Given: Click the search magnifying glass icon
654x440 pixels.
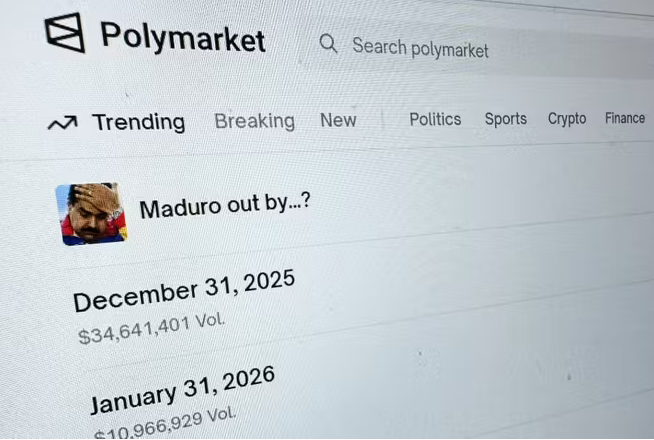Looking at the screenshot, I should tap(328, 44).
